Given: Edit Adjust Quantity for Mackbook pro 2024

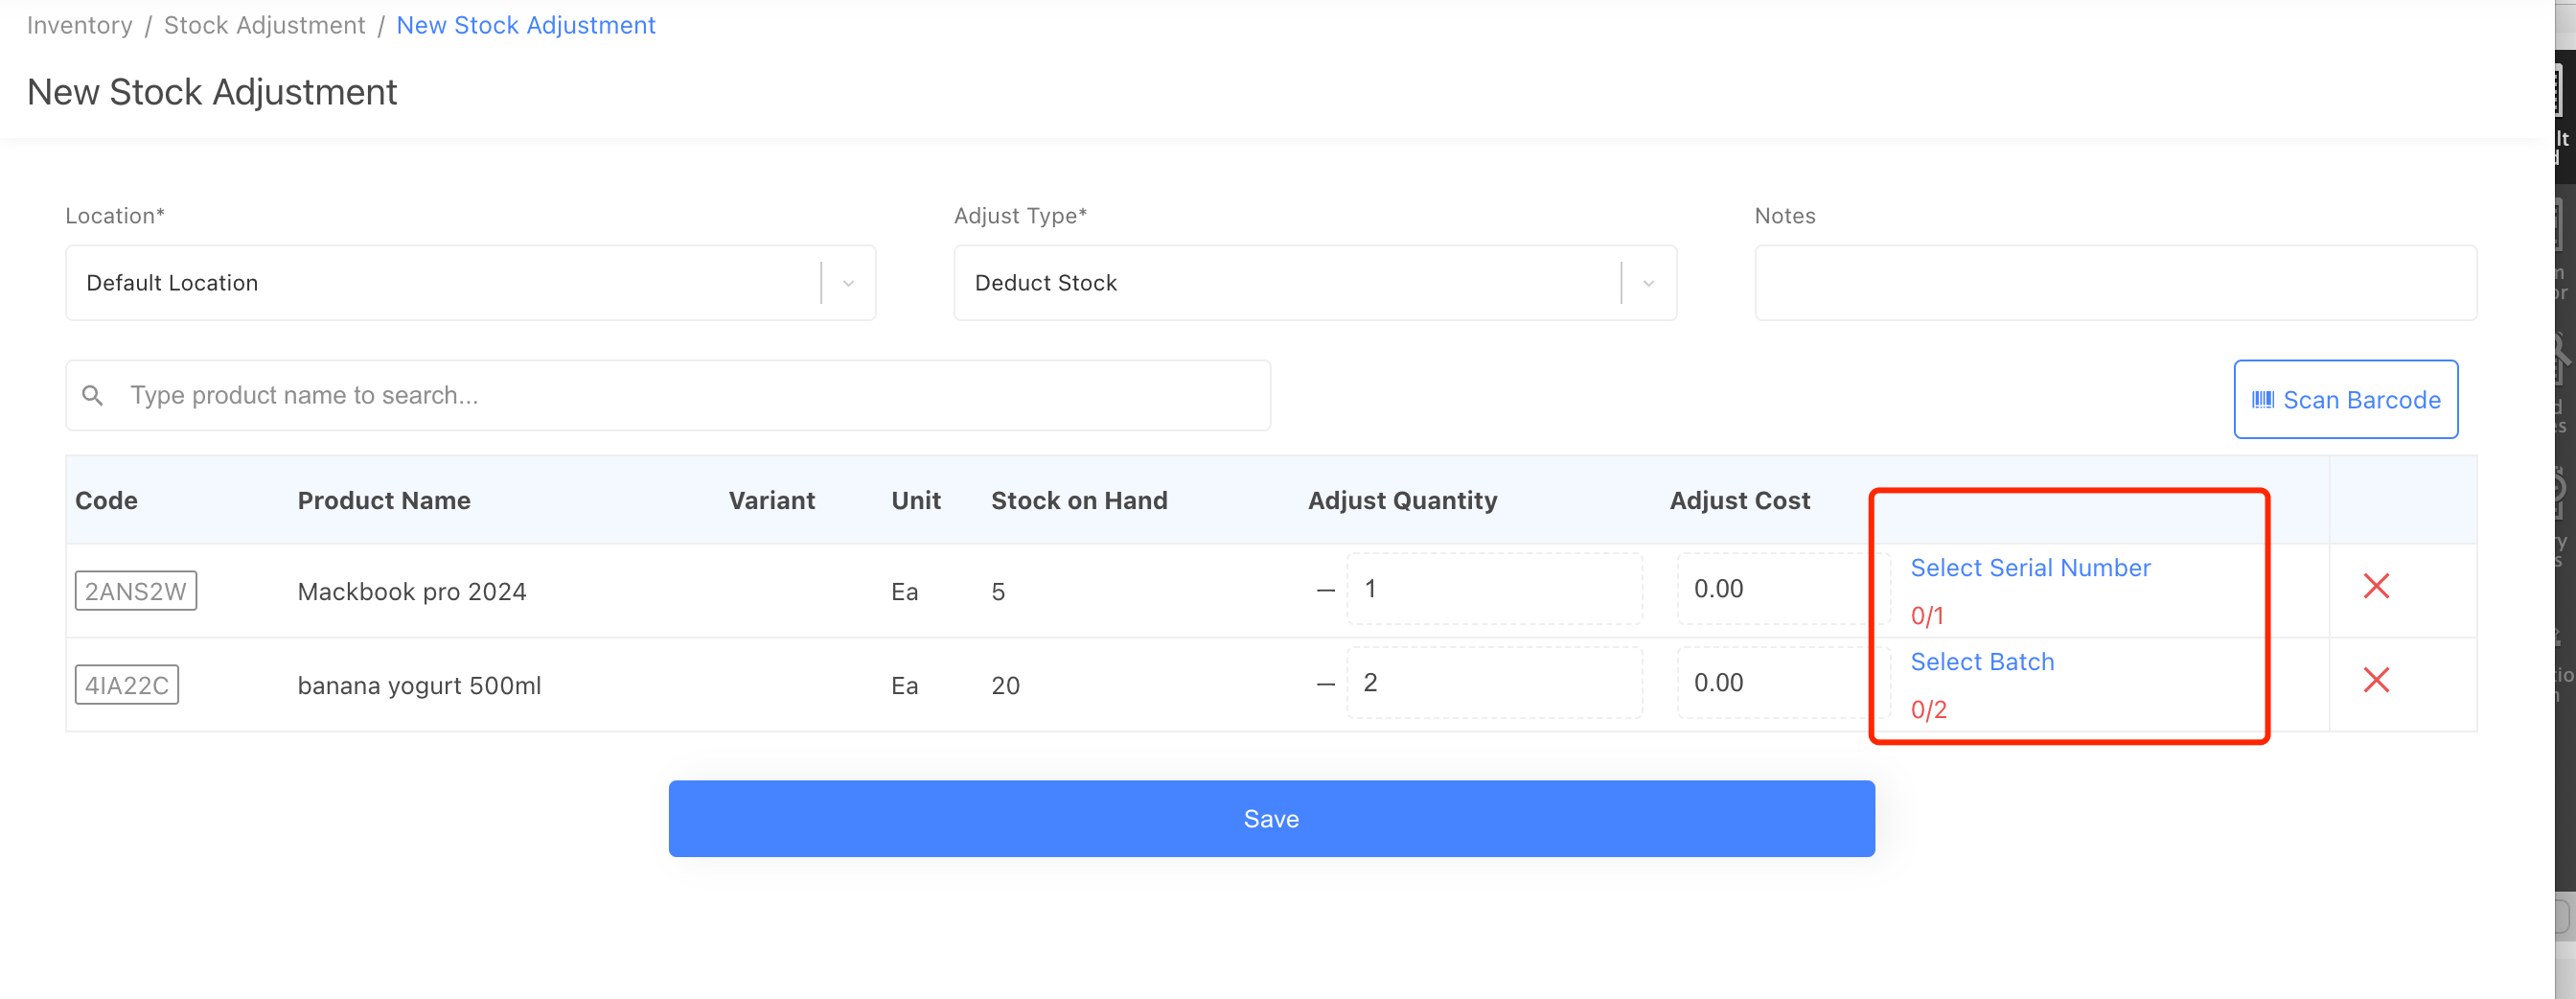Looking at the screenshot, I should click(1493, 589).
